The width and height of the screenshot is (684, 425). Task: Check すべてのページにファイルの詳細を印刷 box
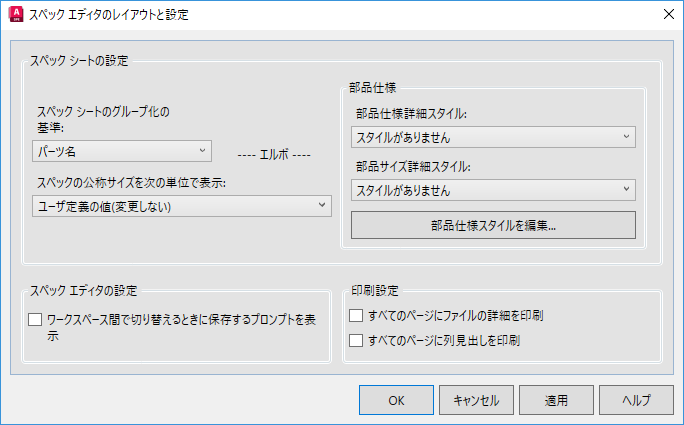click(355, 316)
